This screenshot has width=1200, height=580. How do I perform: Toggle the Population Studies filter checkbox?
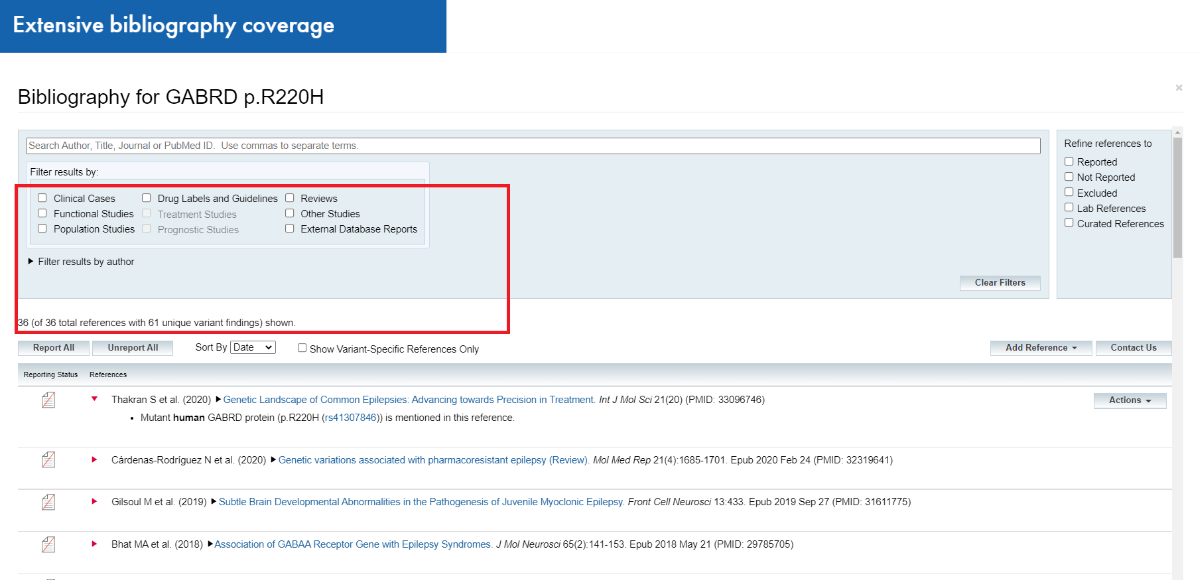click(43, 229)
